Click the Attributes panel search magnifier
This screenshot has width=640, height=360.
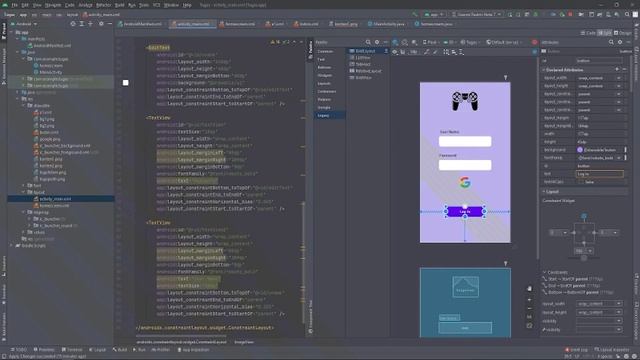(x=611, y=42)
